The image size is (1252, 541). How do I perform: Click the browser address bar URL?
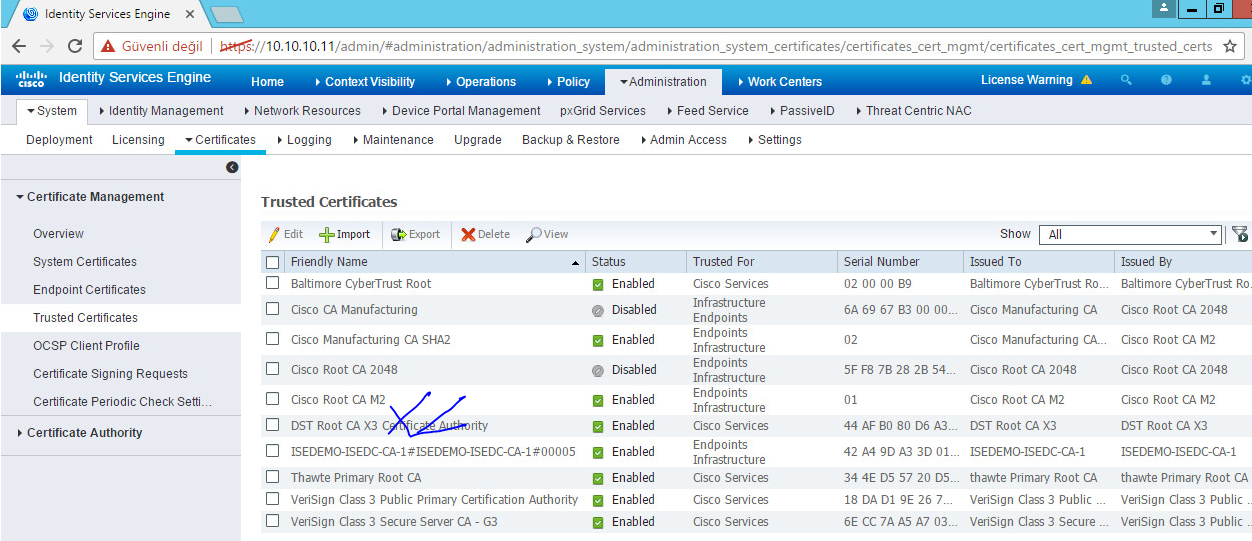pyautogui.click(x=715, y=46)
